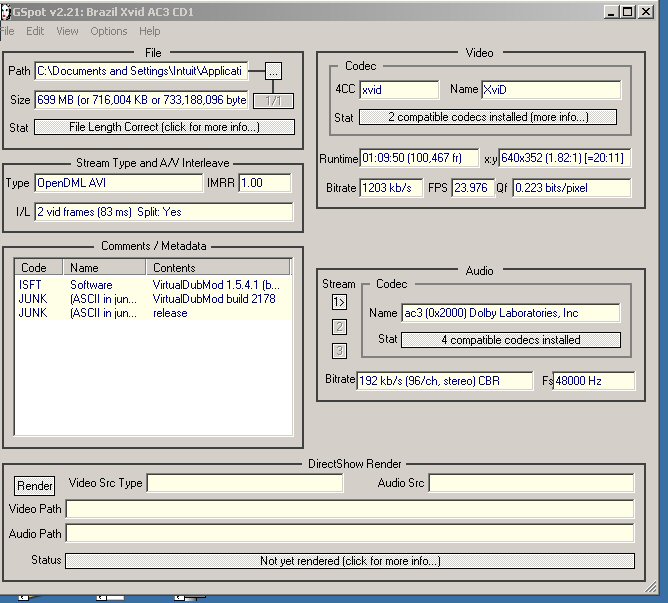Click the Code column header
The height and width of the screenshot is (603, 668).
tap(39, 268)
